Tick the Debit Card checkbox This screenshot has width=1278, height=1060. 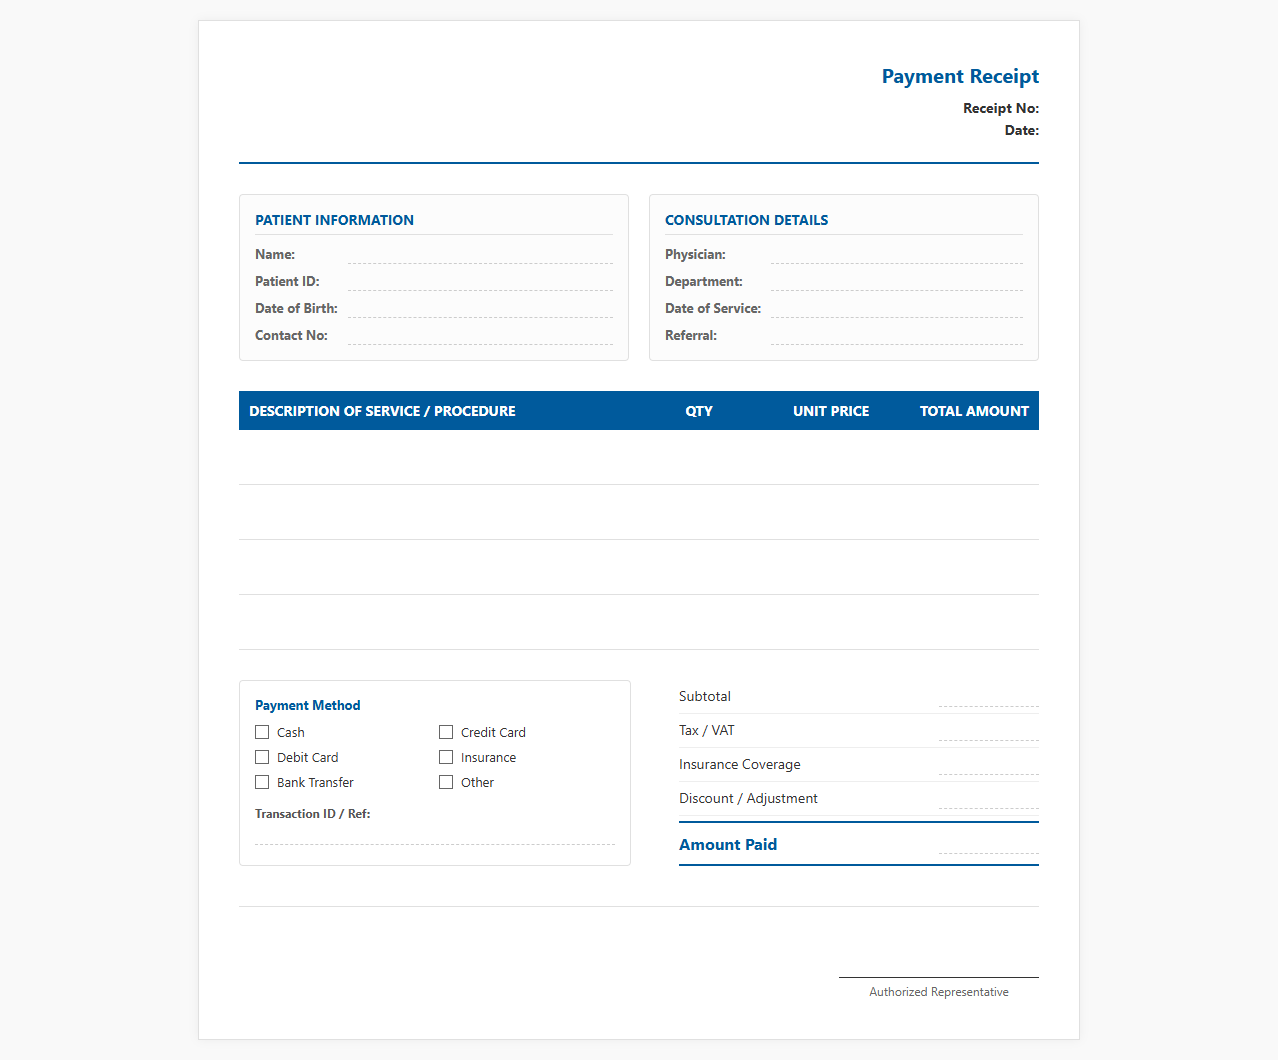[x=262, y=757]
